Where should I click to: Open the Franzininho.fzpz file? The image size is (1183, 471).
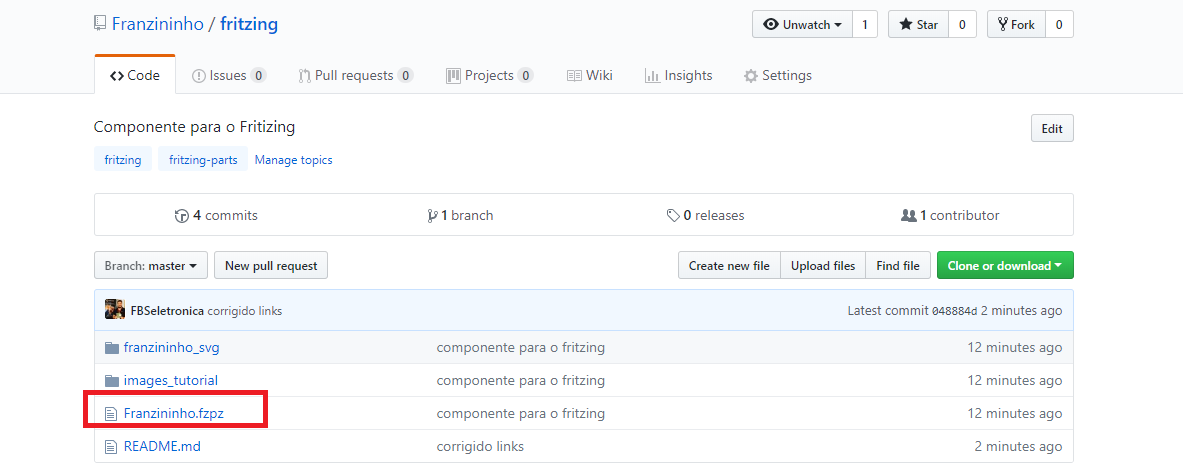click(174, 414)
